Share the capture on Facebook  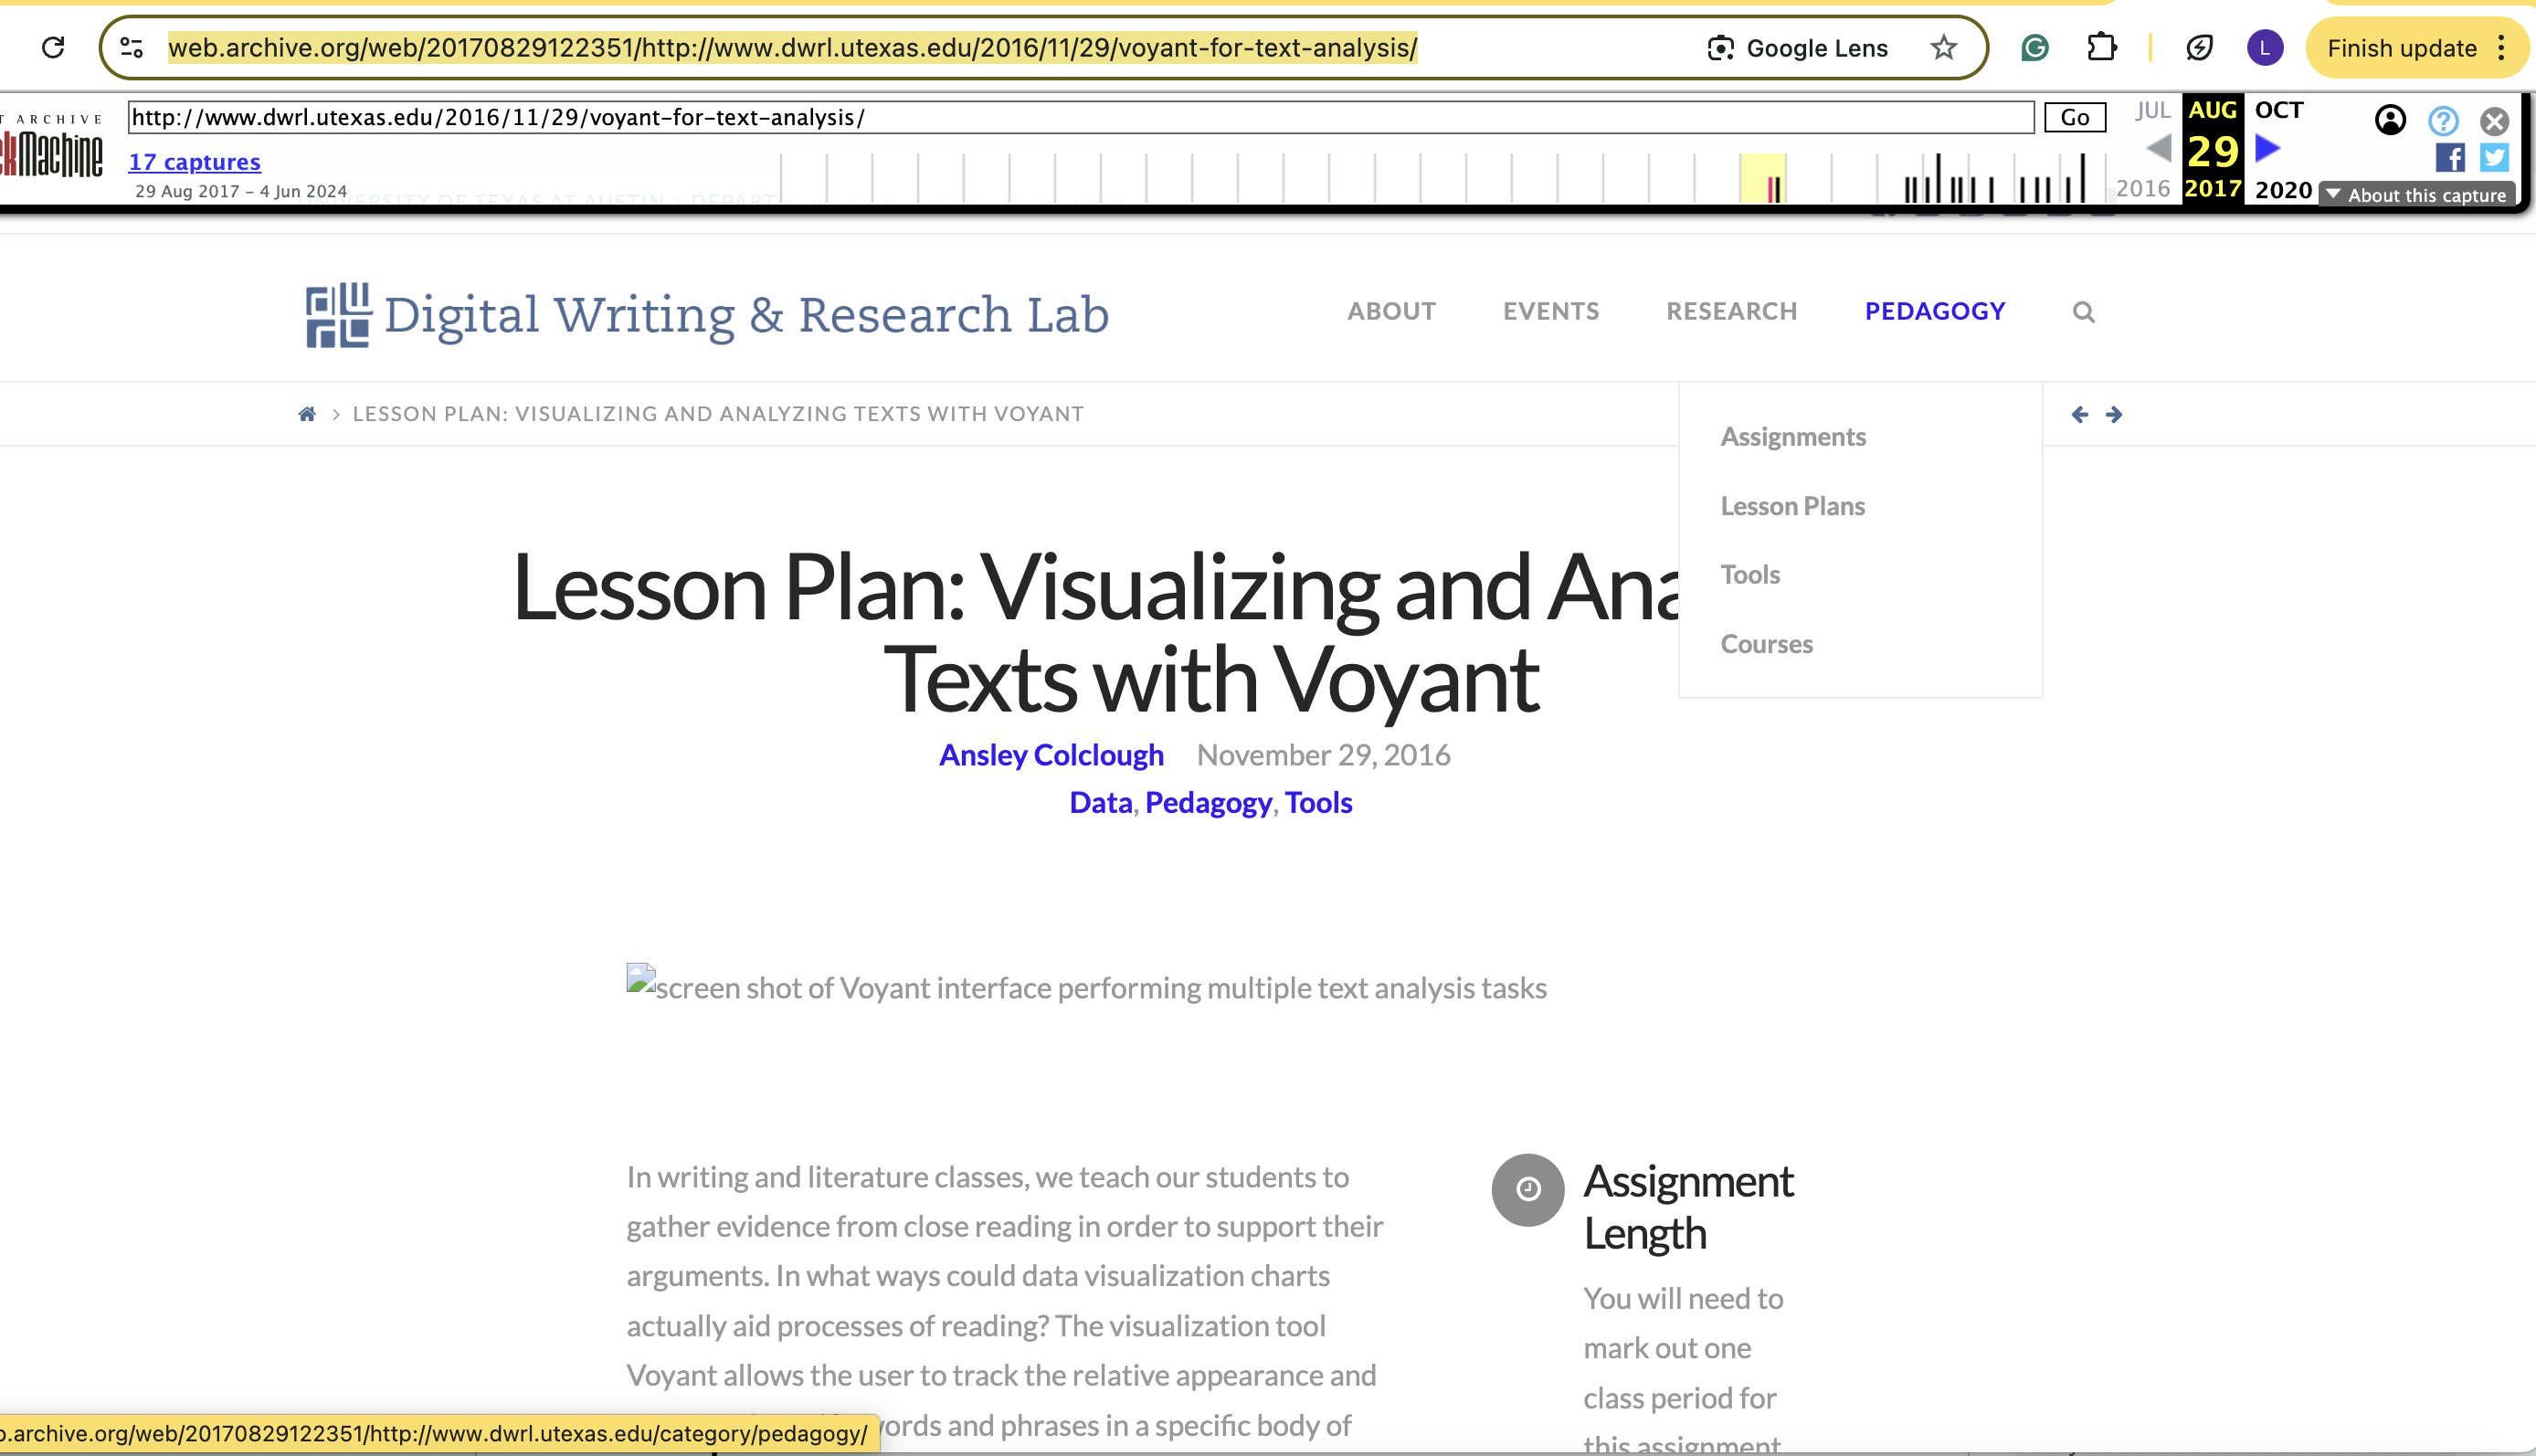point(2449,157)
